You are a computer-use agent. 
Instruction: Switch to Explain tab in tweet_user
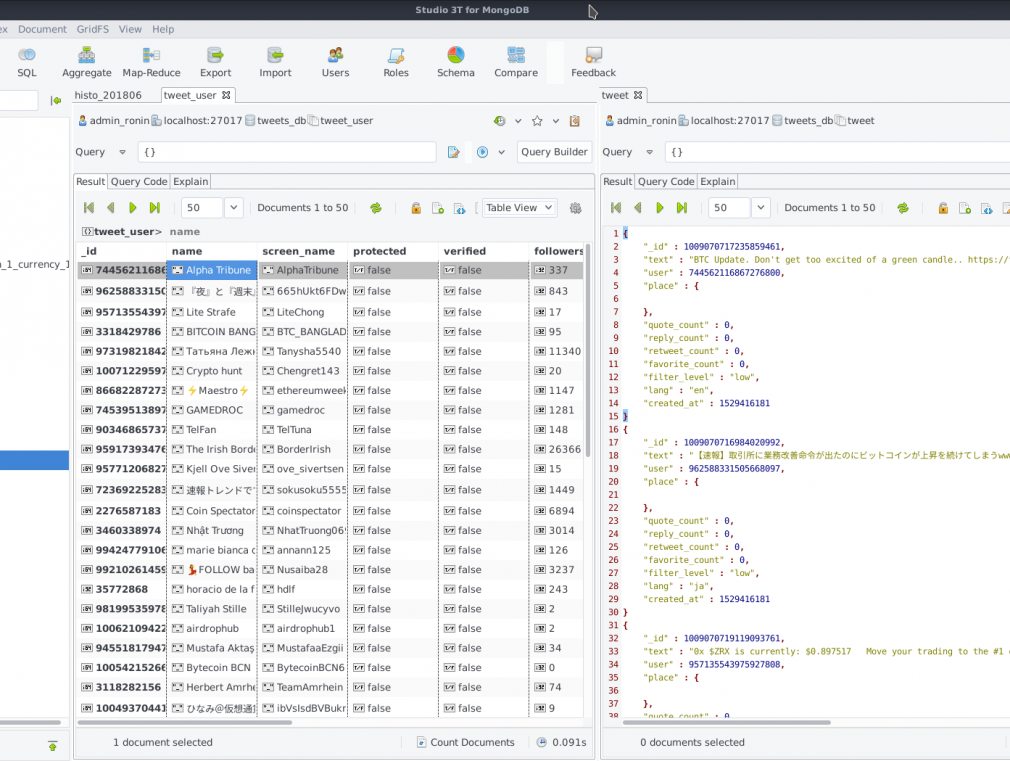[x=191, y=182]
